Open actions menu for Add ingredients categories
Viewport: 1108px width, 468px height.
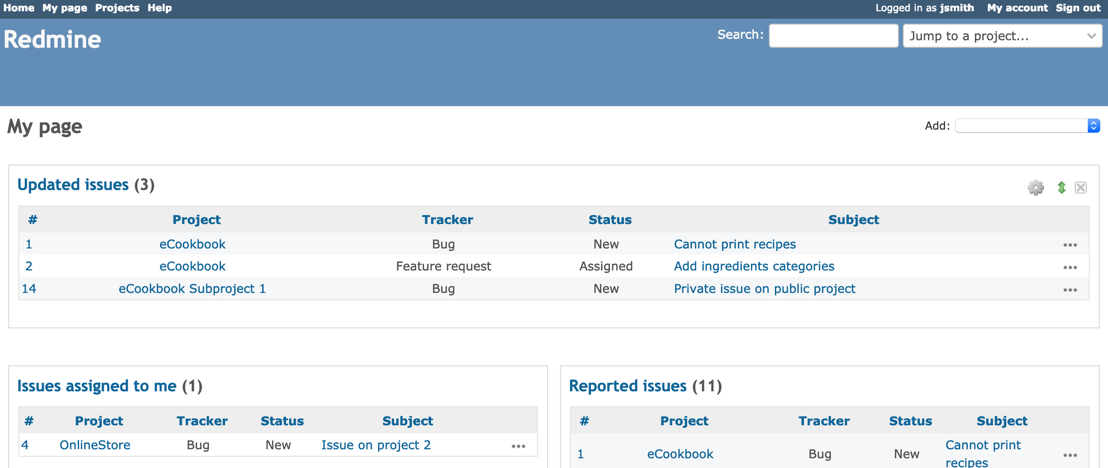click(x=1070, y=267)
